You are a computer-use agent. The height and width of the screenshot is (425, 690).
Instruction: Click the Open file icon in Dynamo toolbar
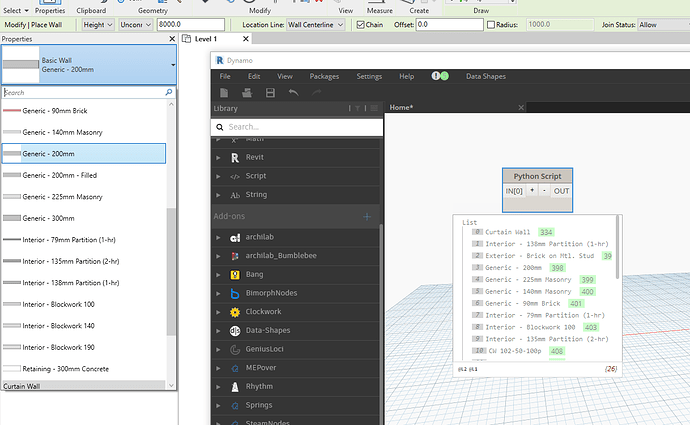(x=247, y=93)
